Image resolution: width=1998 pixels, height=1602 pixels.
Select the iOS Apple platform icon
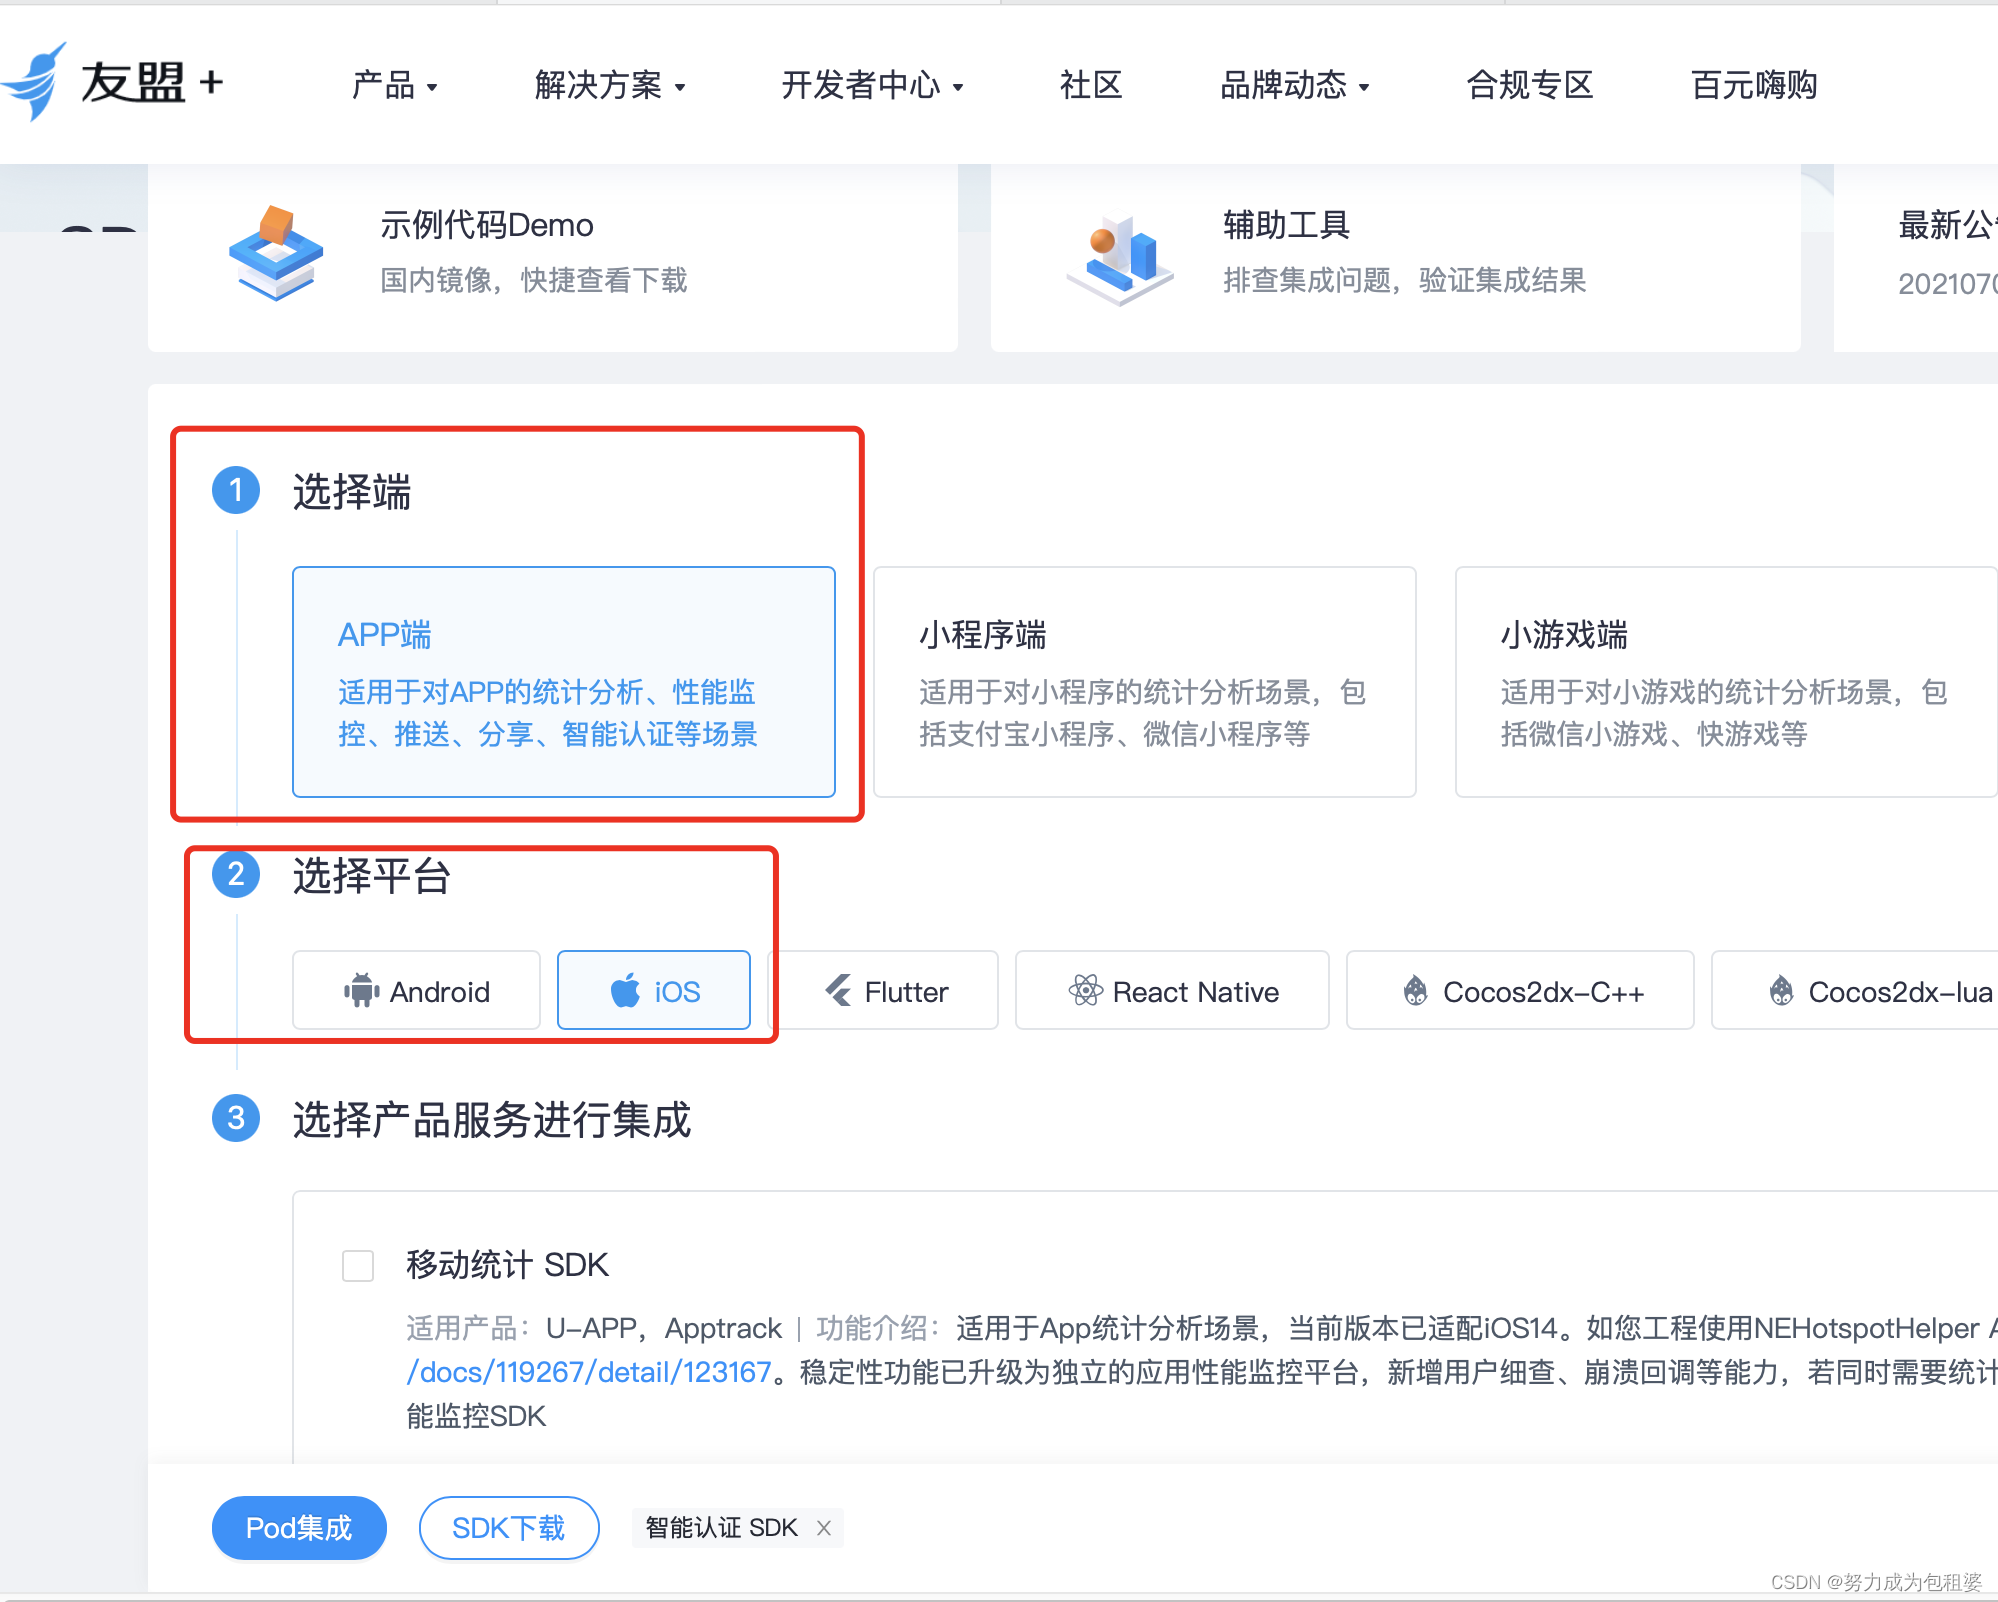pos(625,990)
